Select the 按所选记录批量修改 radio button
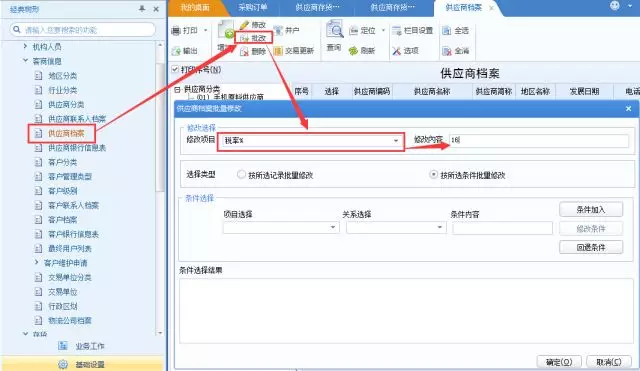 point(241,175)
